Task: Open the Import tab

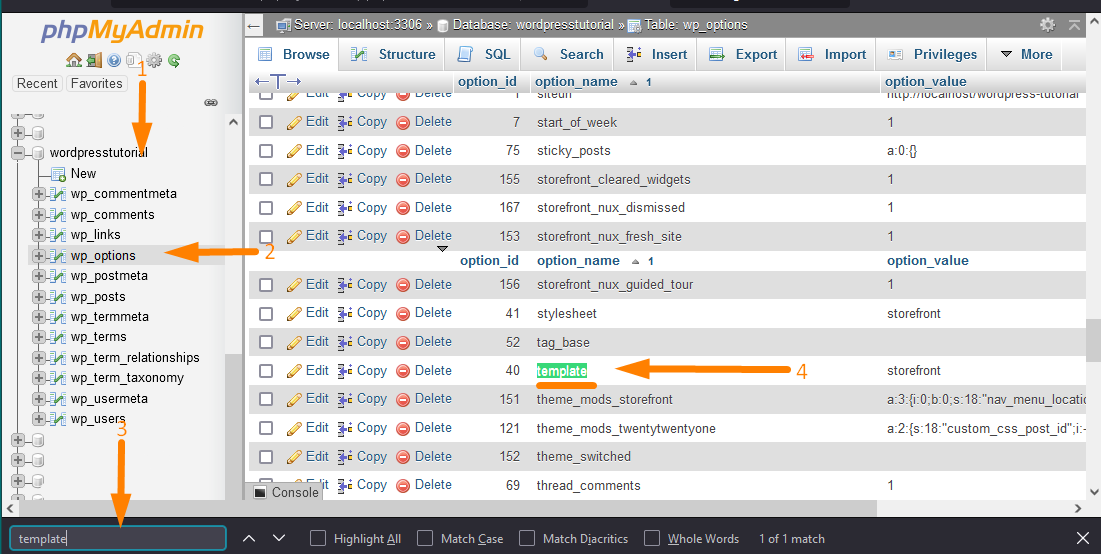Action: pos(831,54)
